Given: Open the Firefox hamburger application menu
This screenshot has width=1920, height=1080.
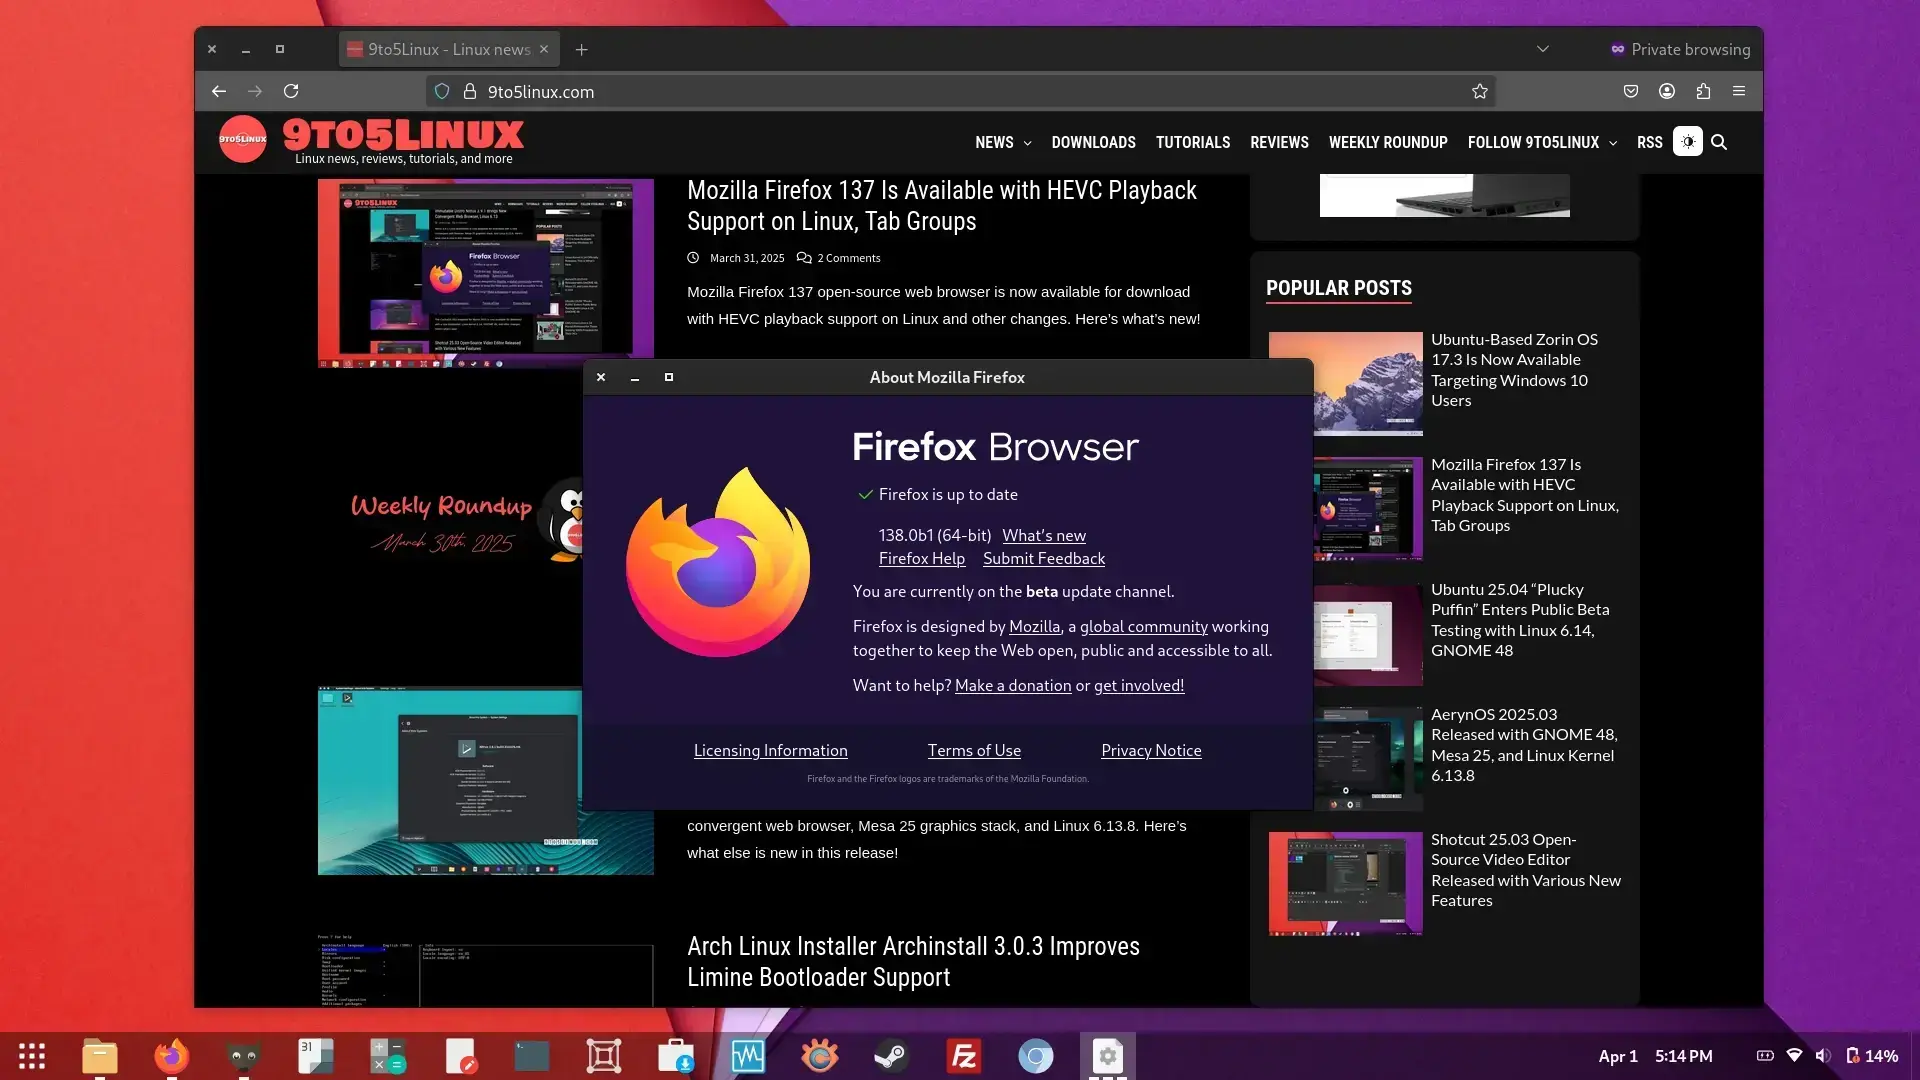Looking at the screenshot, I should [1739, 91].
